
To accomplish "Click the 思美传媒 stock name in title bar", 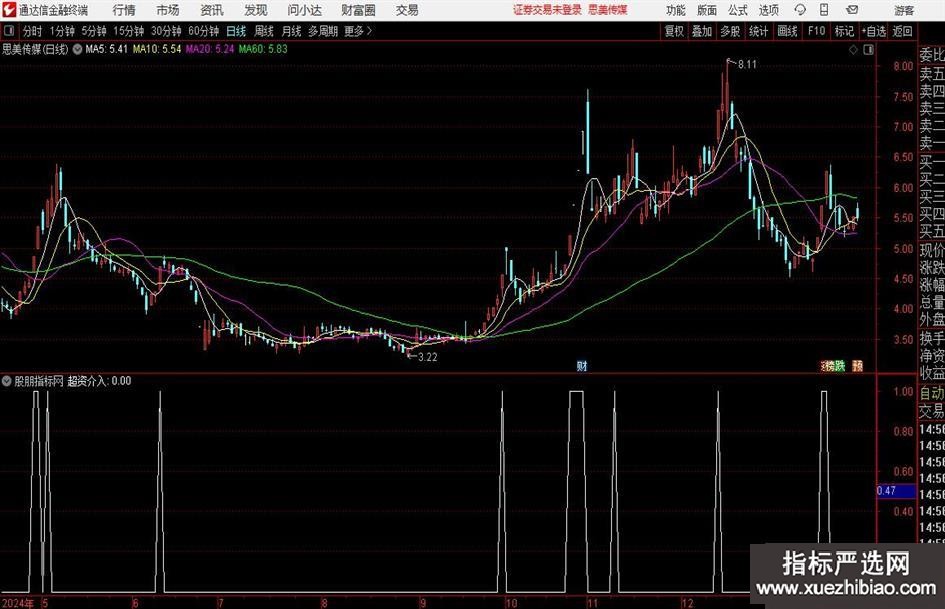I will tap(608, 10).
